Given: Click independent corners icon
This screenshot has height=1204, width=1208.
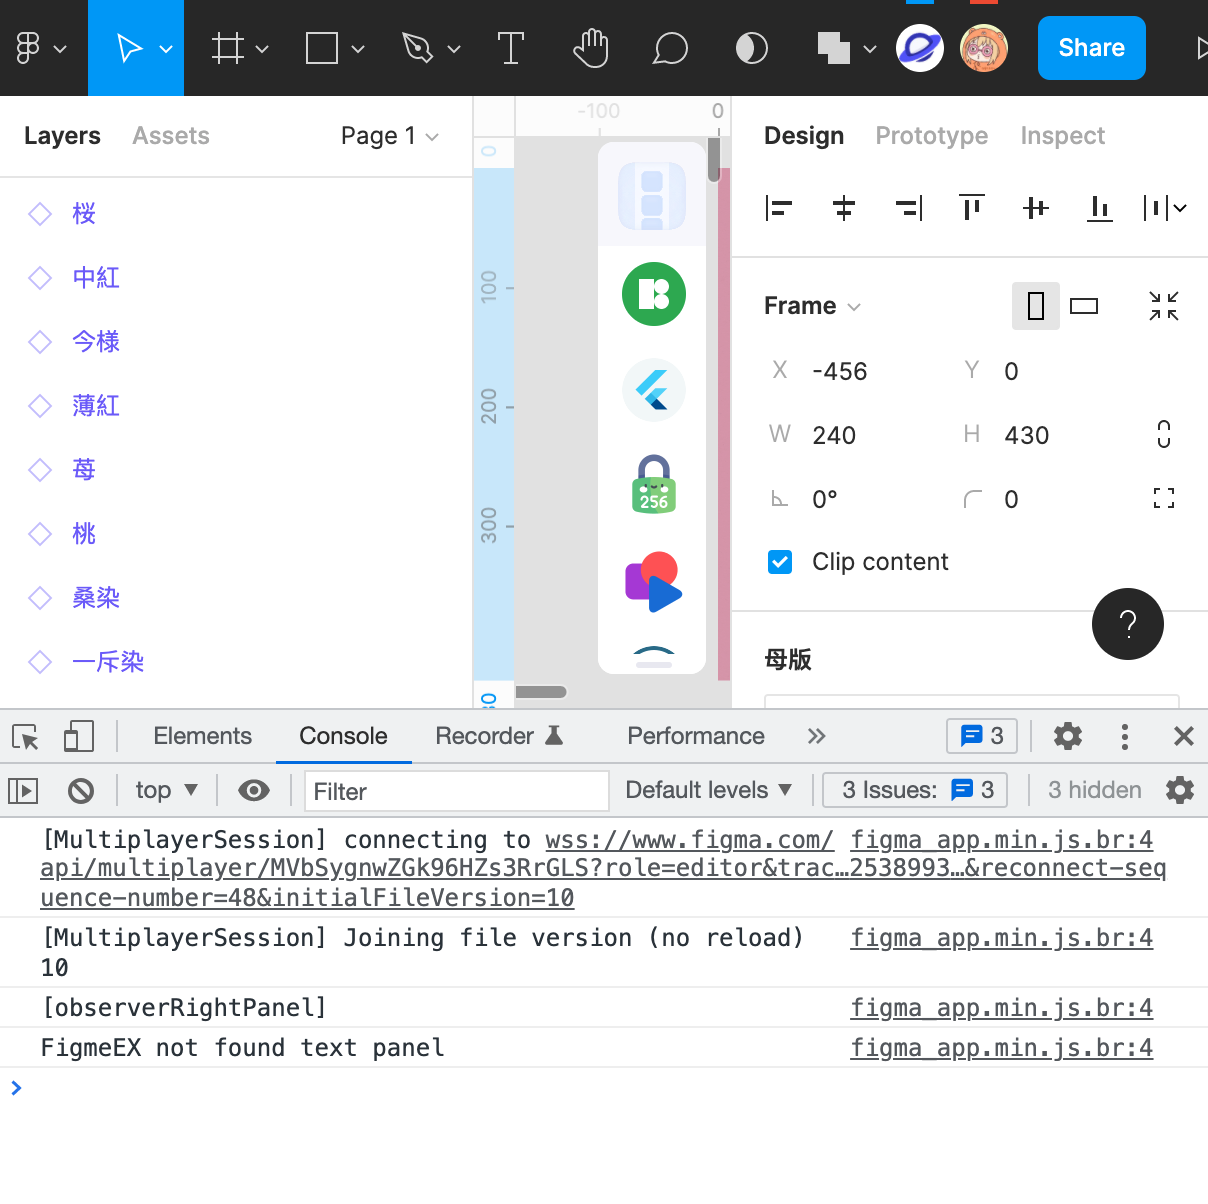Looking at the screenshot, I should click(x=1164, y=499).
